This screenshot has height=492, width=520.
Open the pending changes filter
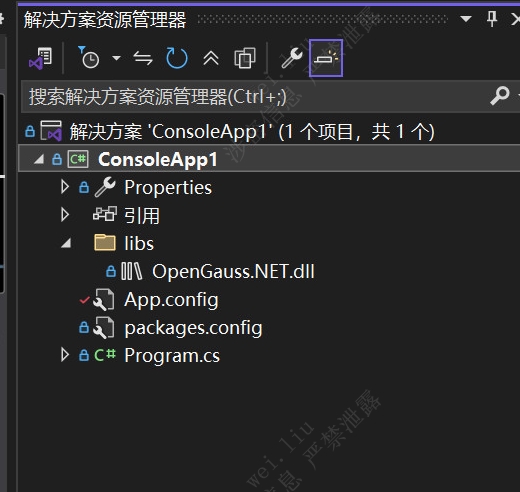(x=89, y=58)
